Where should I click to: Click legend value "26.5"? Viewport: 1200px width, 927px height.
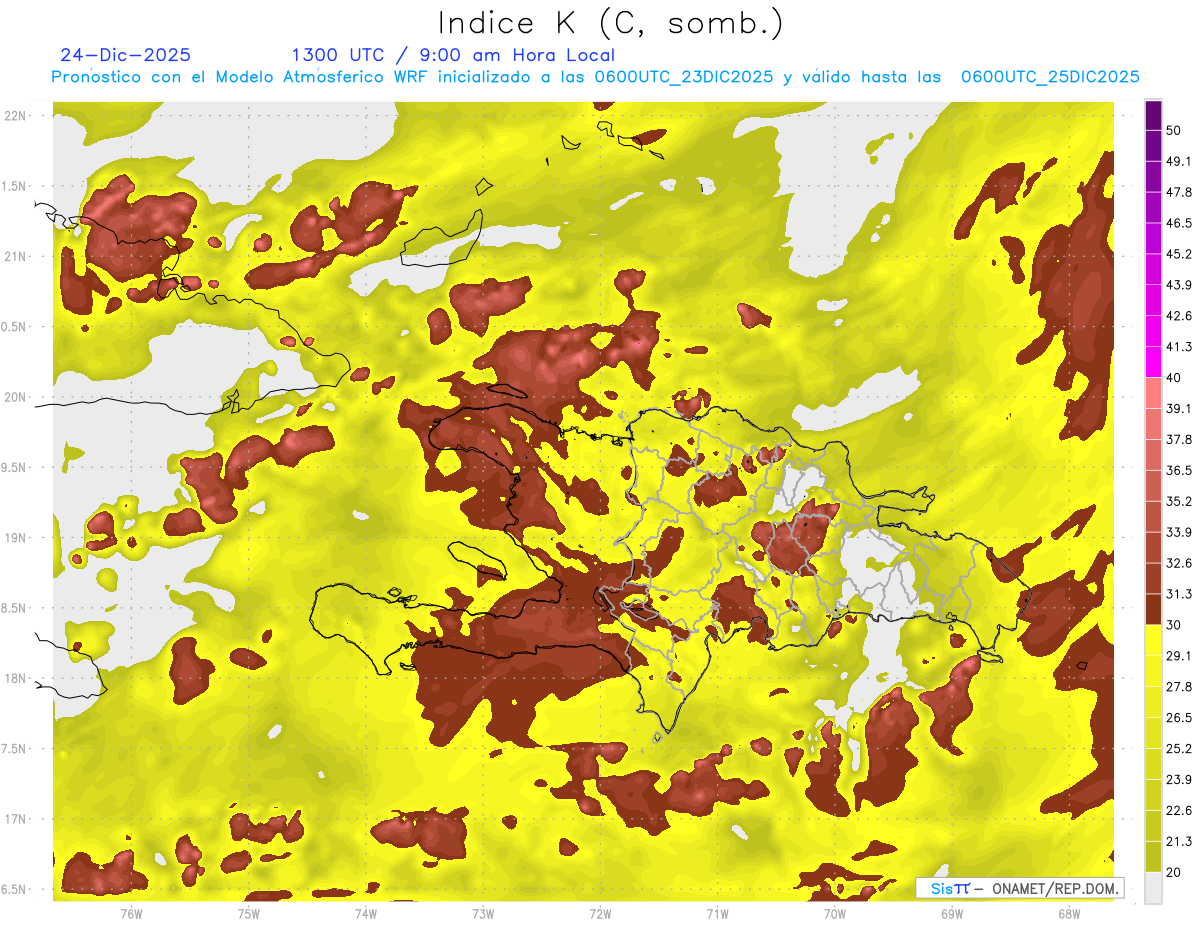click(1179, 717)
